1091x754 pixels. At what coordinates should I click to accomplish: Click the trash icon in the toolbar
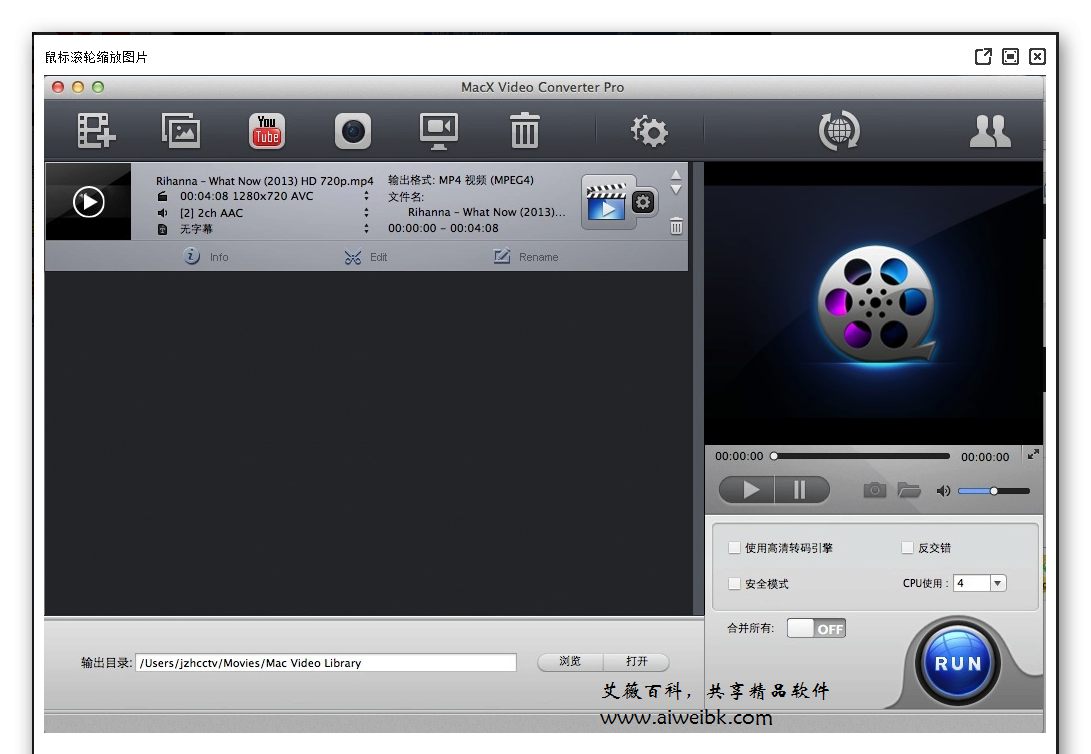click(x=524, y=131)
